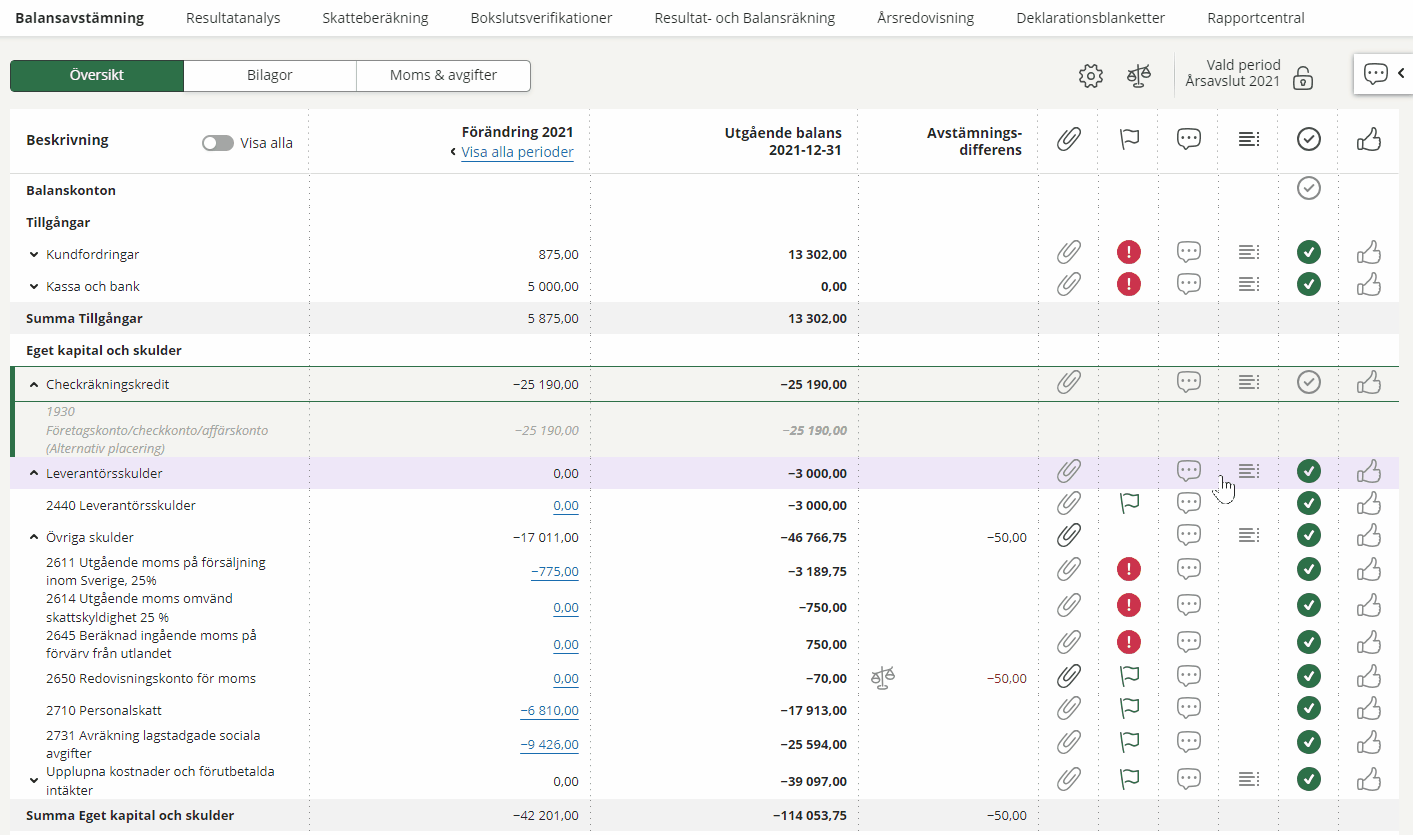This screenshot has height=835, width=1413.
Task: Open the comments side panel icon
Action: [1376, 74]
